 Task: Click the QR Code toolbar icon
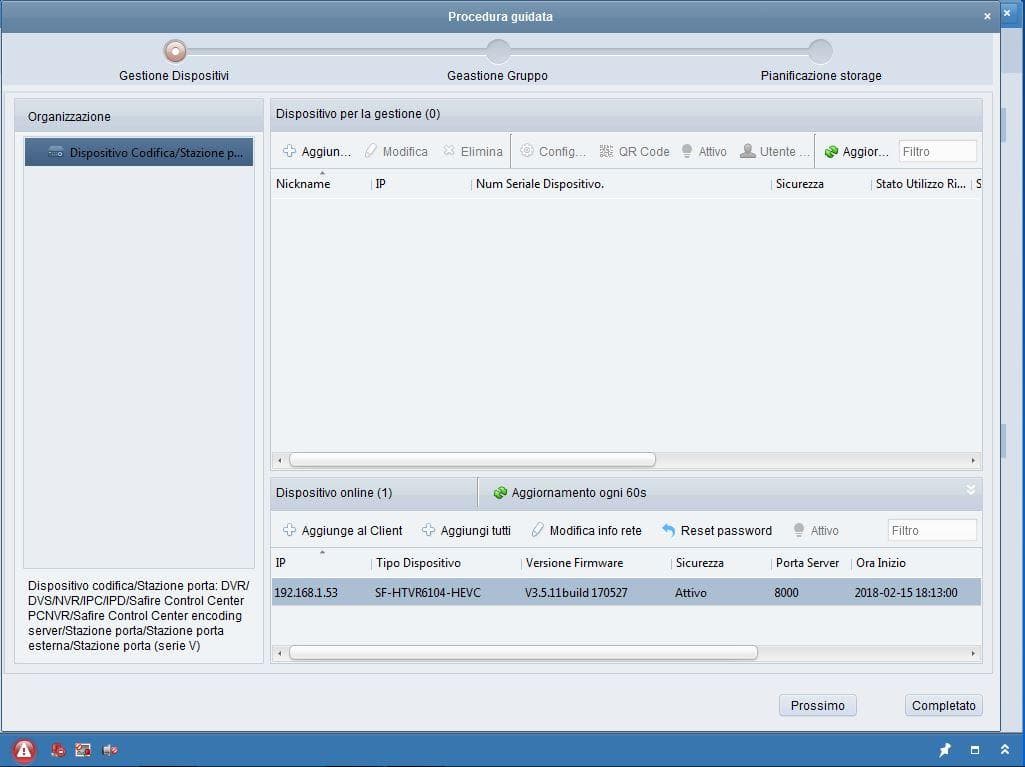(x=606, y=152)
